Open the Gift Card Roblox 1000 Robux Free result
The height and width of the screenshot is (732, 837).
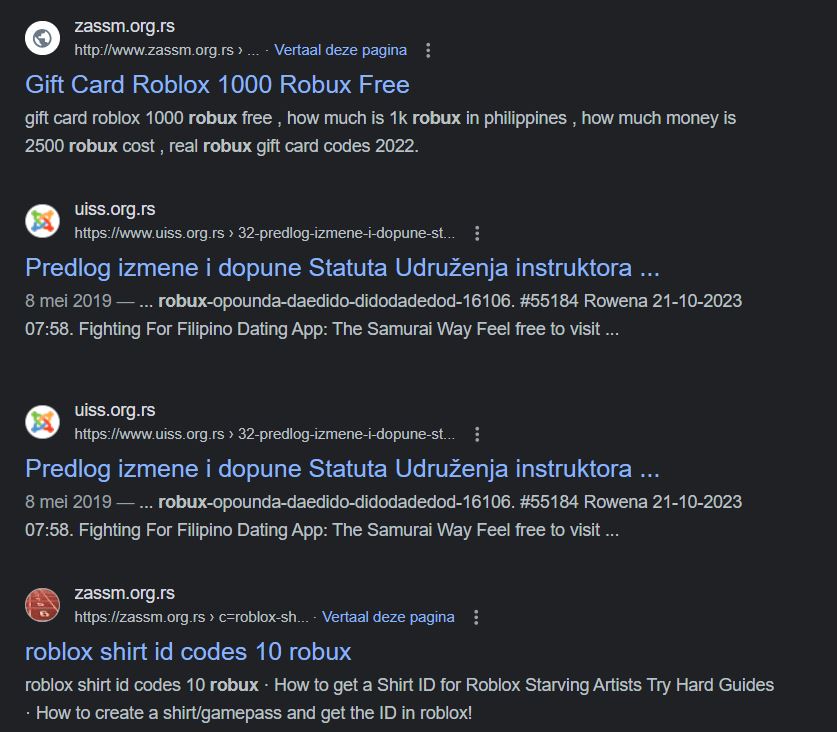tap(217, 84)
